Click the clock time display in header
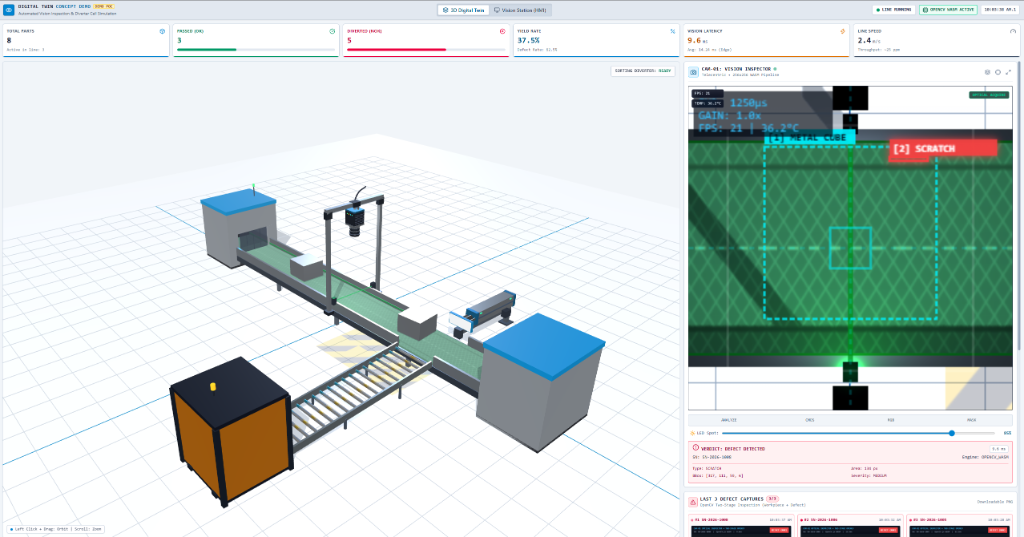This screenshot has height=537, width=1024. (1000, 10)
